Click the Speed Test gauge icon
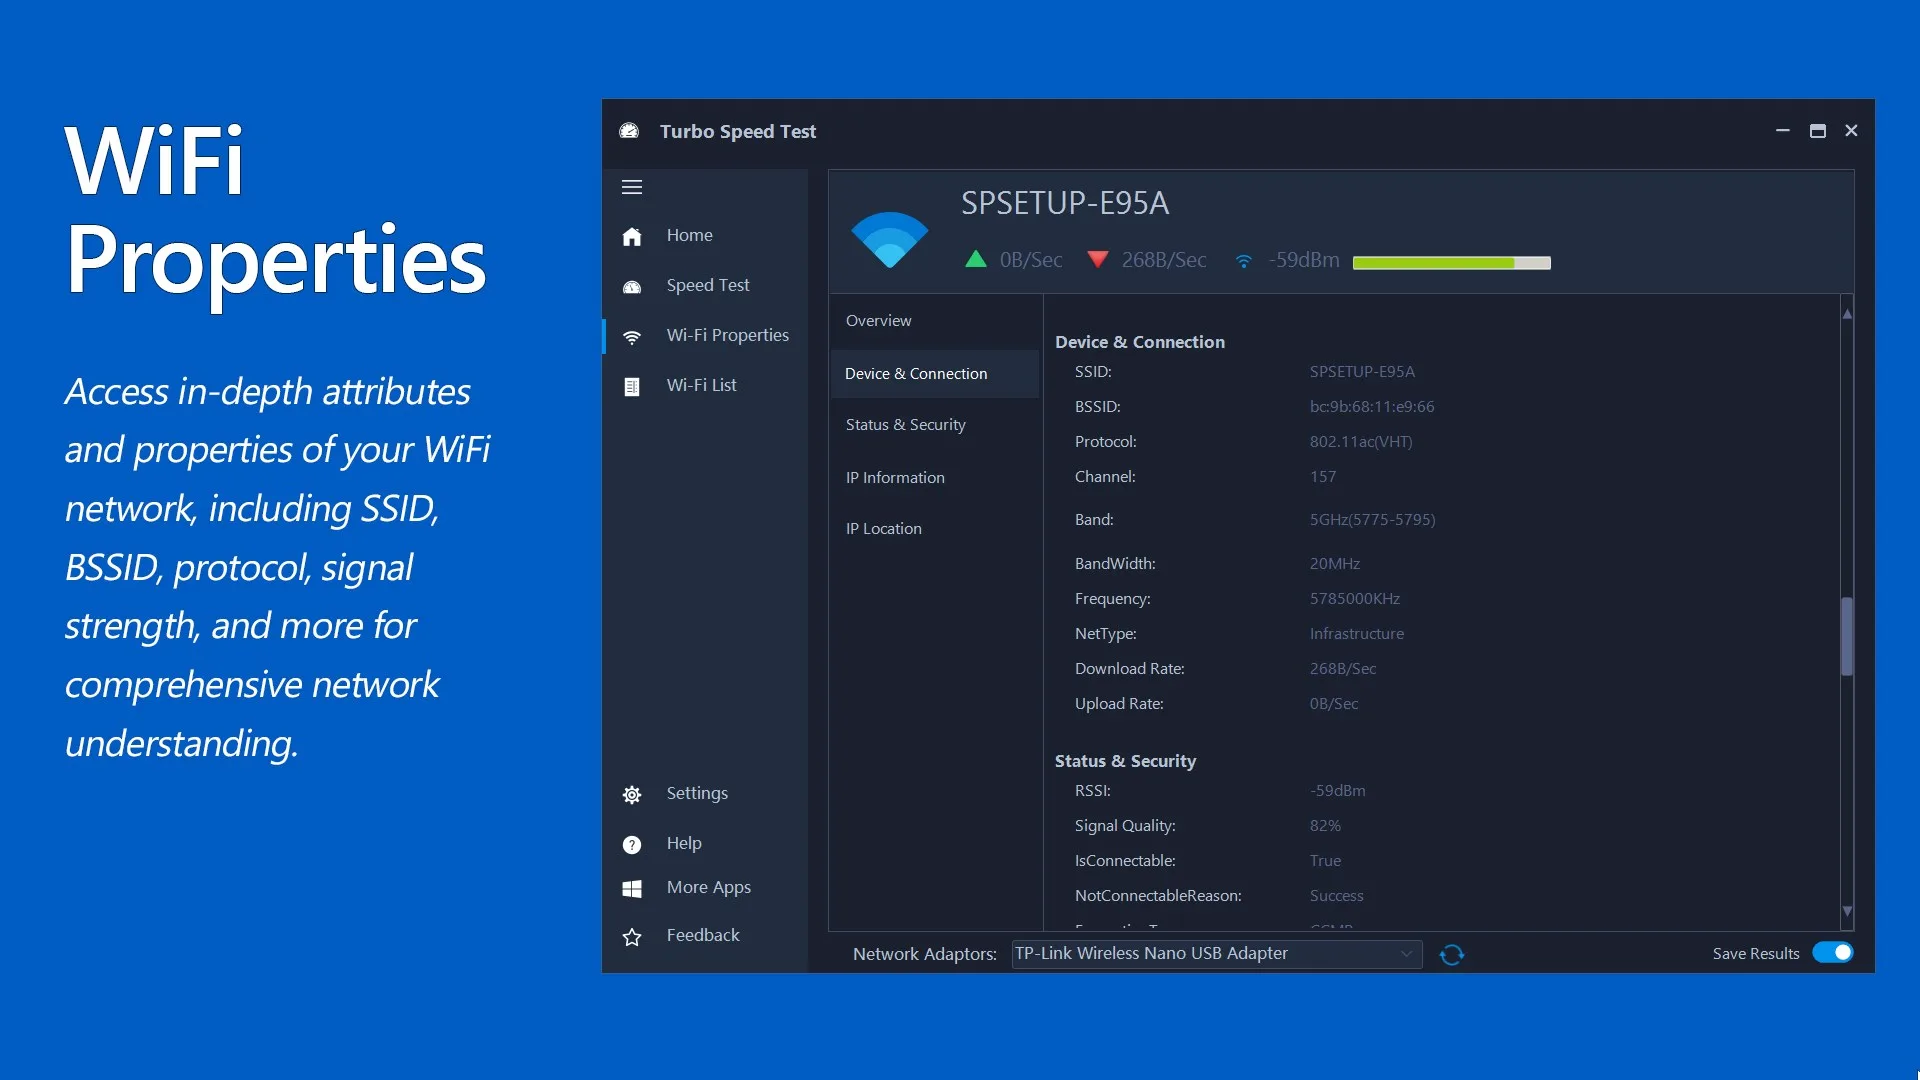The image size is (1920, 1080). (632, 287)
